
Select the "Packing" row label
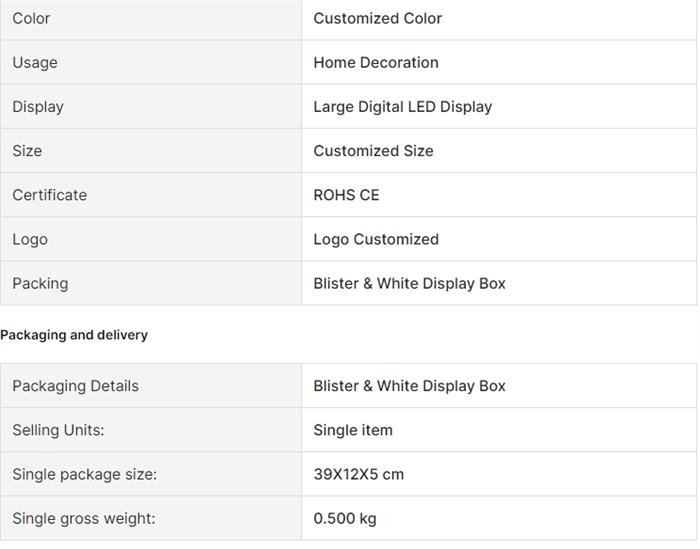pos(40,283)
